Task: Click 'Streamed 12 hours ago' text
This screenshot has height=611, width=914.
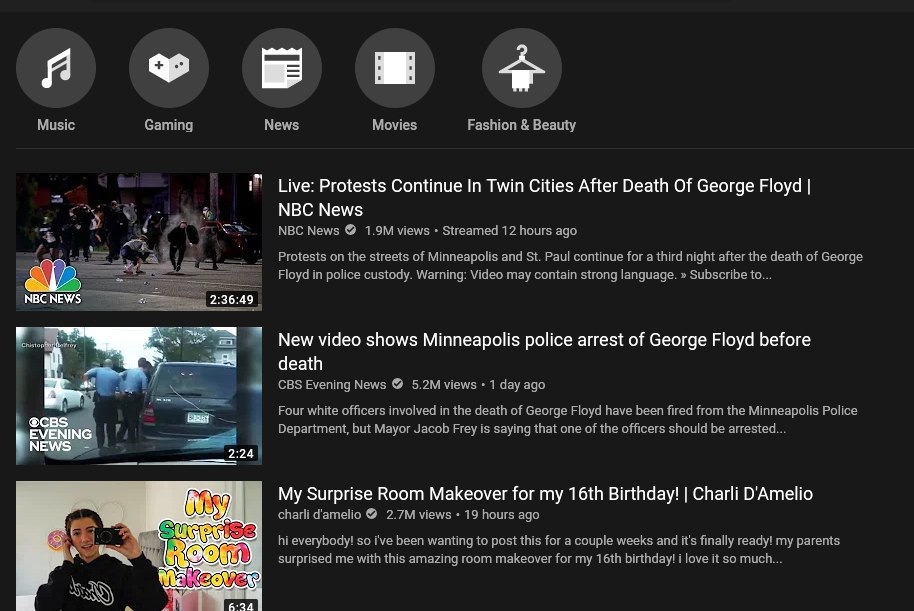Action: [509, 230]
